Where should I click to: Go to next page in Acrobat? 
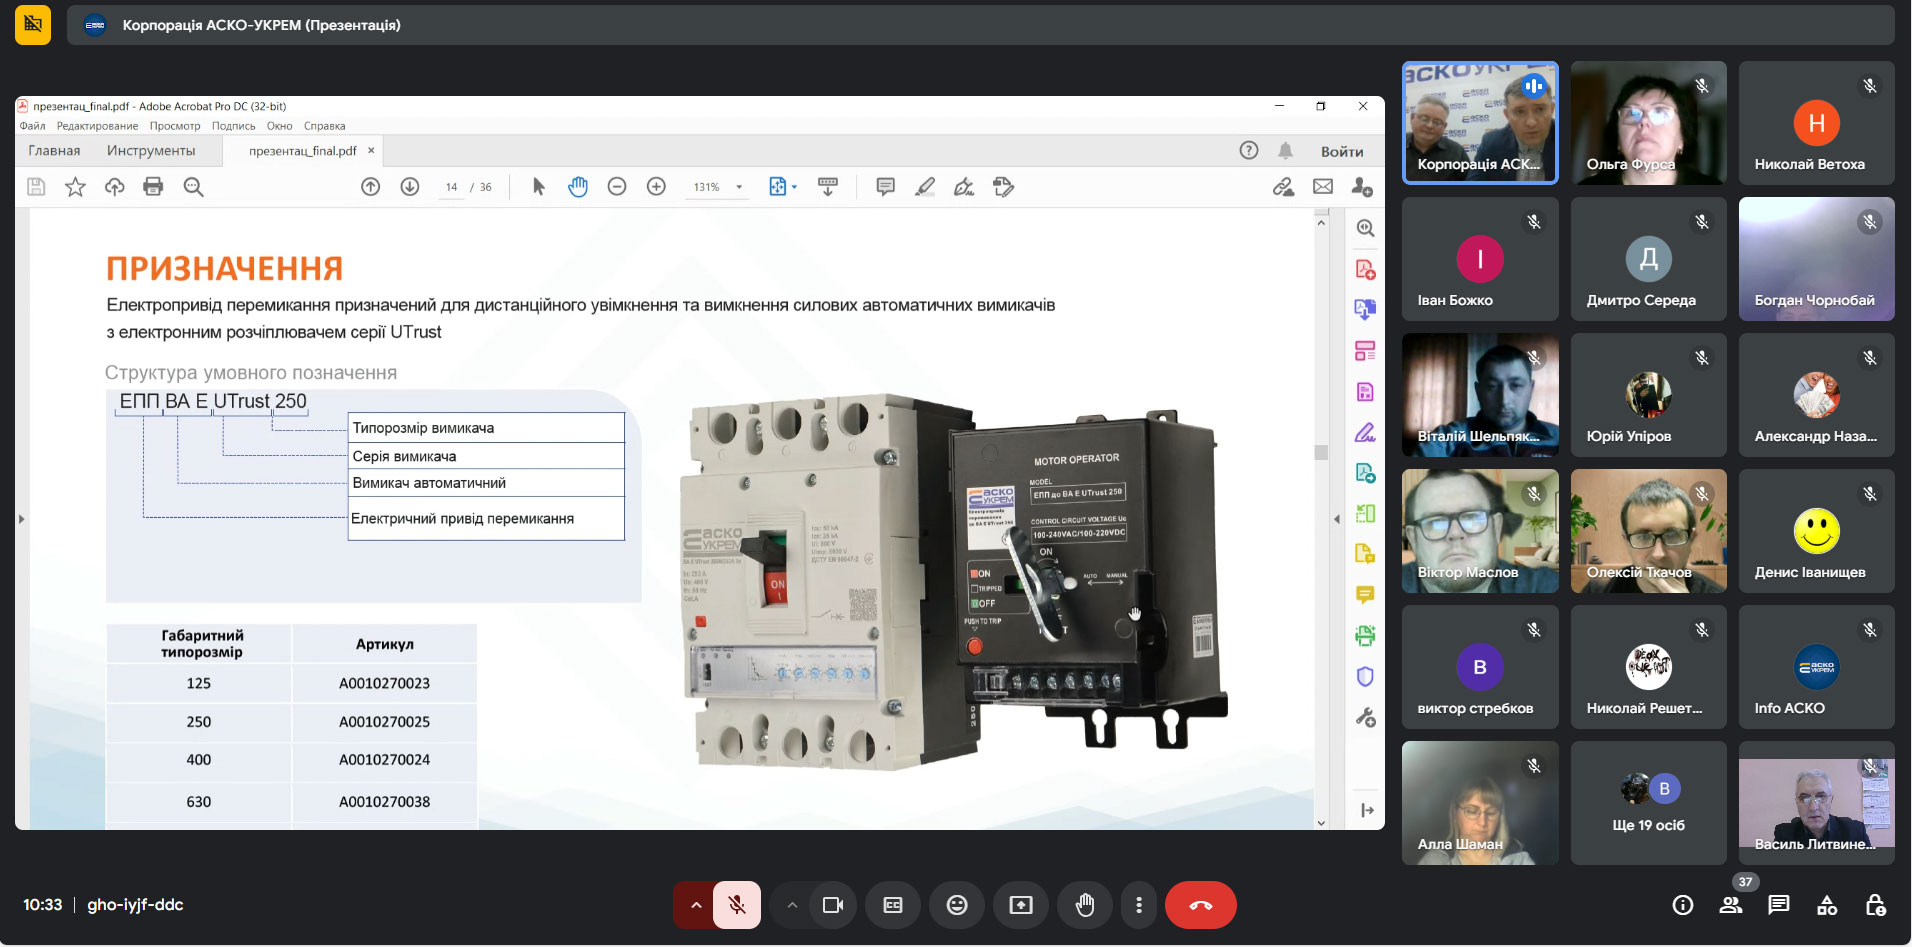[410, 187]
